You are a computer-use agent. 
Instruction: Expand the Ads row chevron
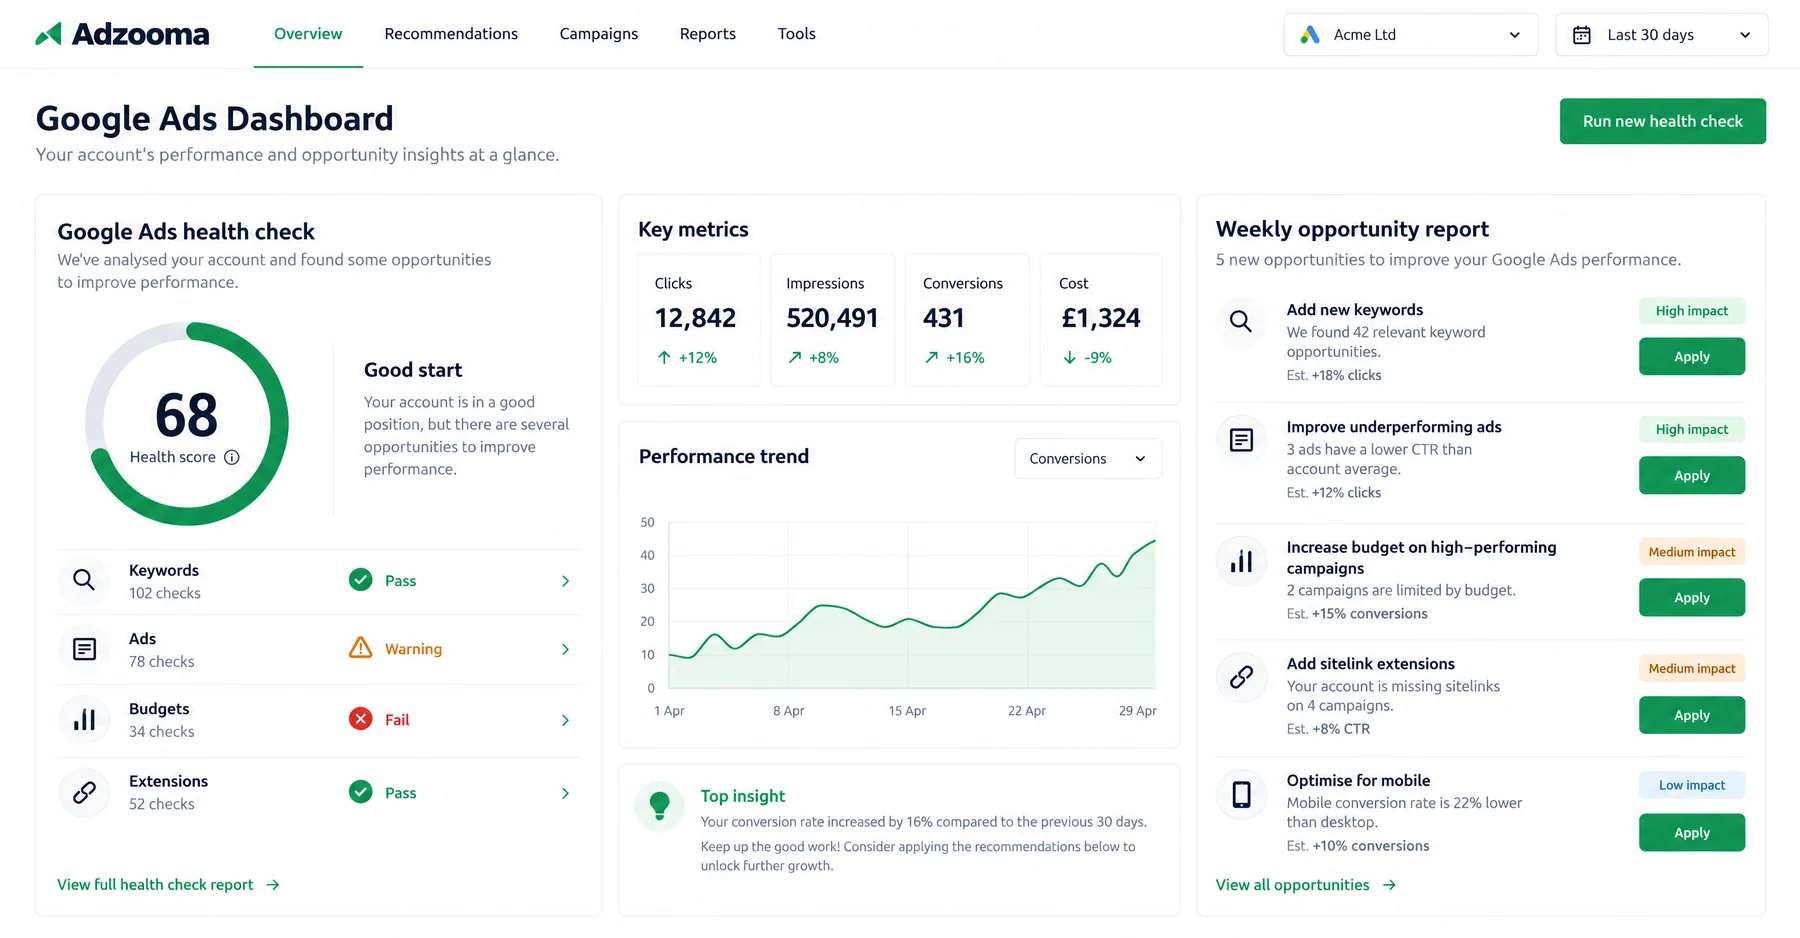pyautogui.click(x=565, y=649)
